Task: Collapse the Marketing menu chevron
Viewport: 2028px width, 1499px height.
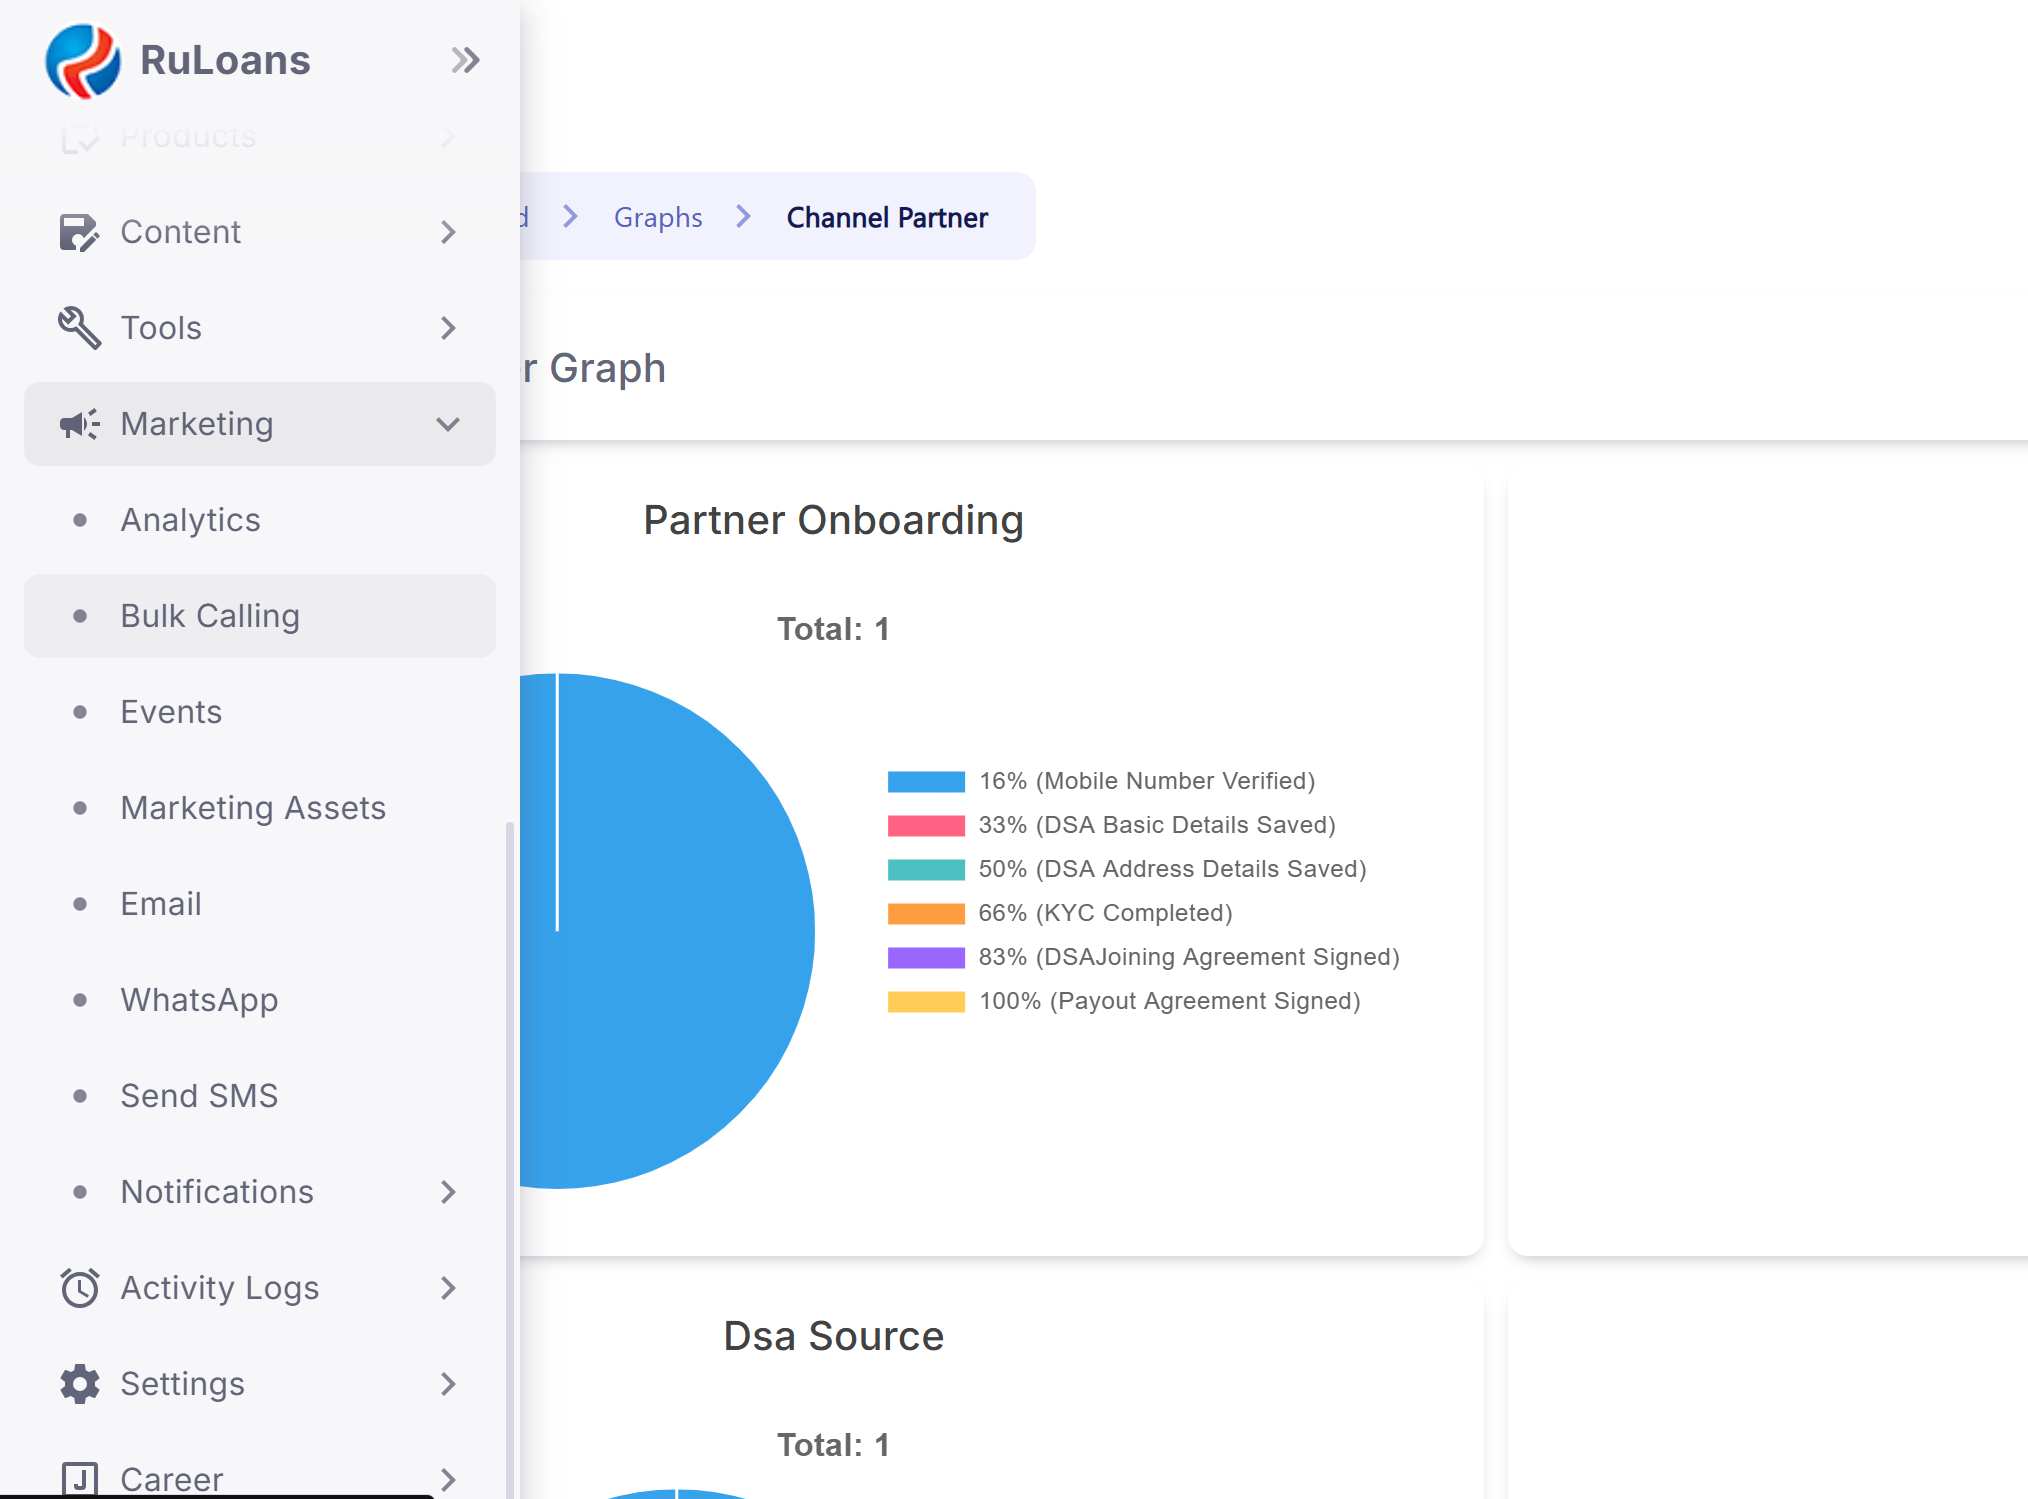Action: click(448, 424)
